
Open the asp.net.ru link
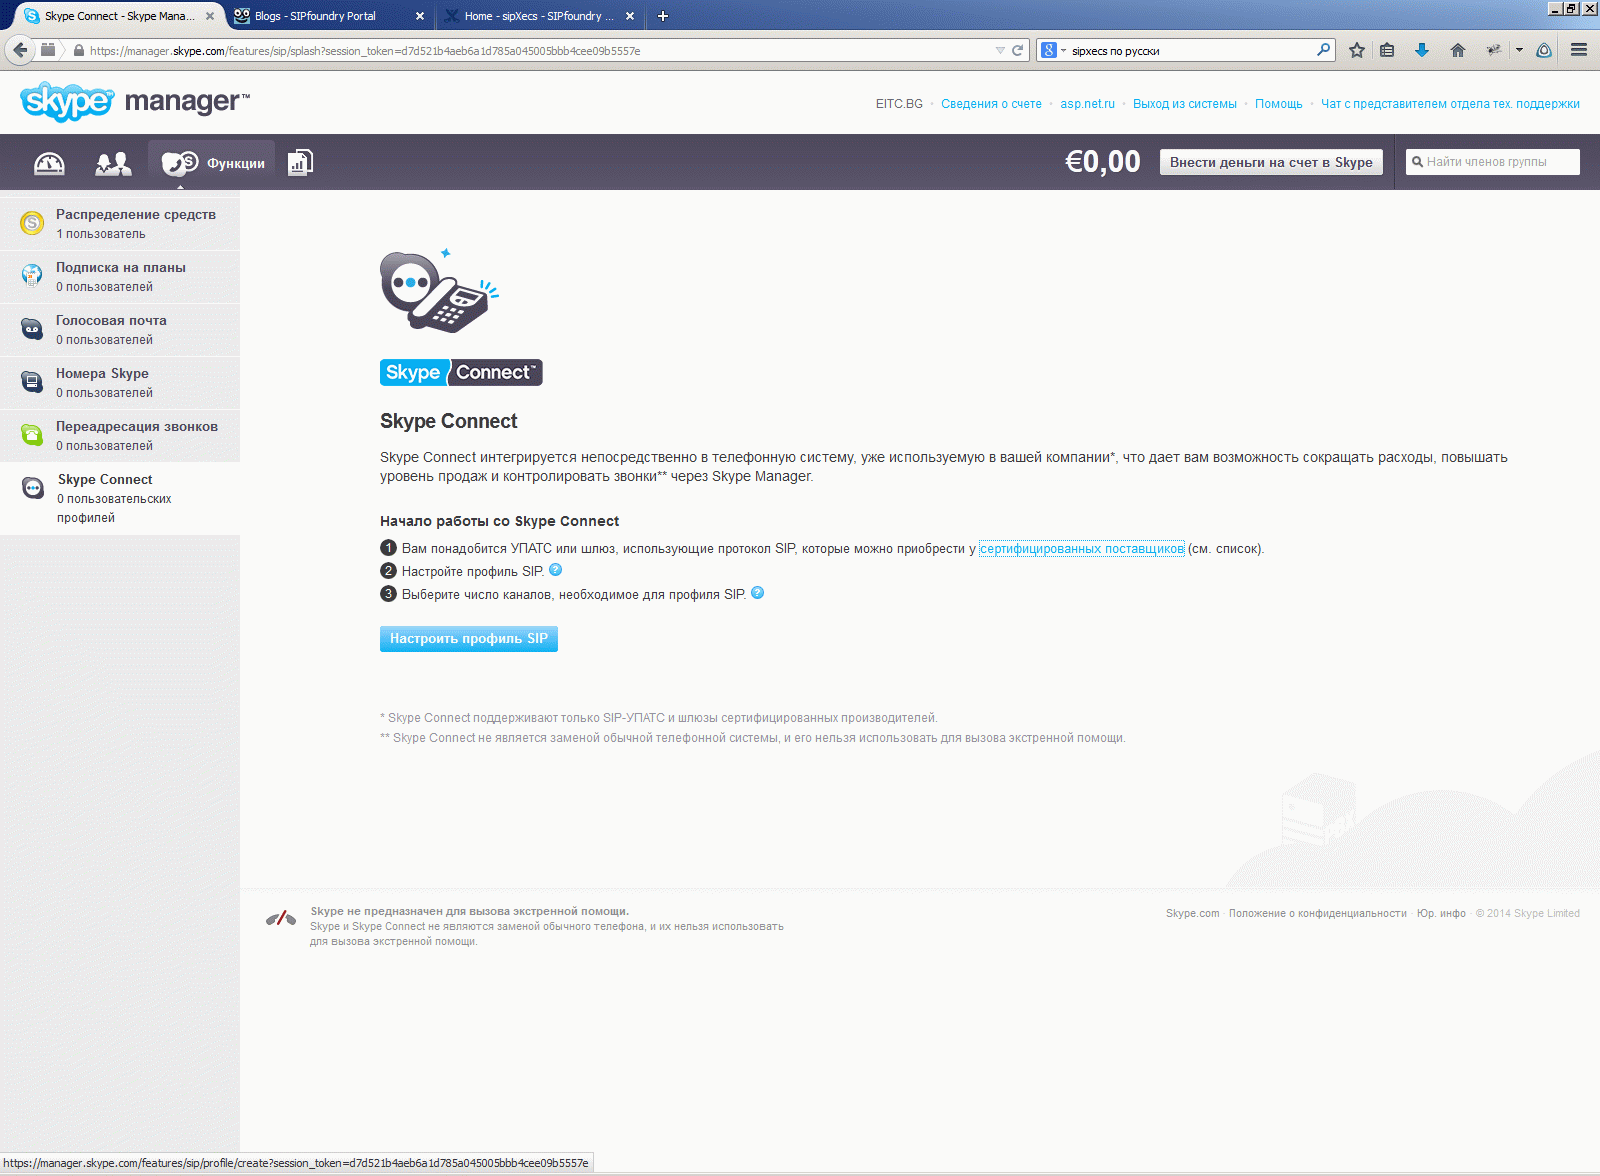tap(1087, 104)
